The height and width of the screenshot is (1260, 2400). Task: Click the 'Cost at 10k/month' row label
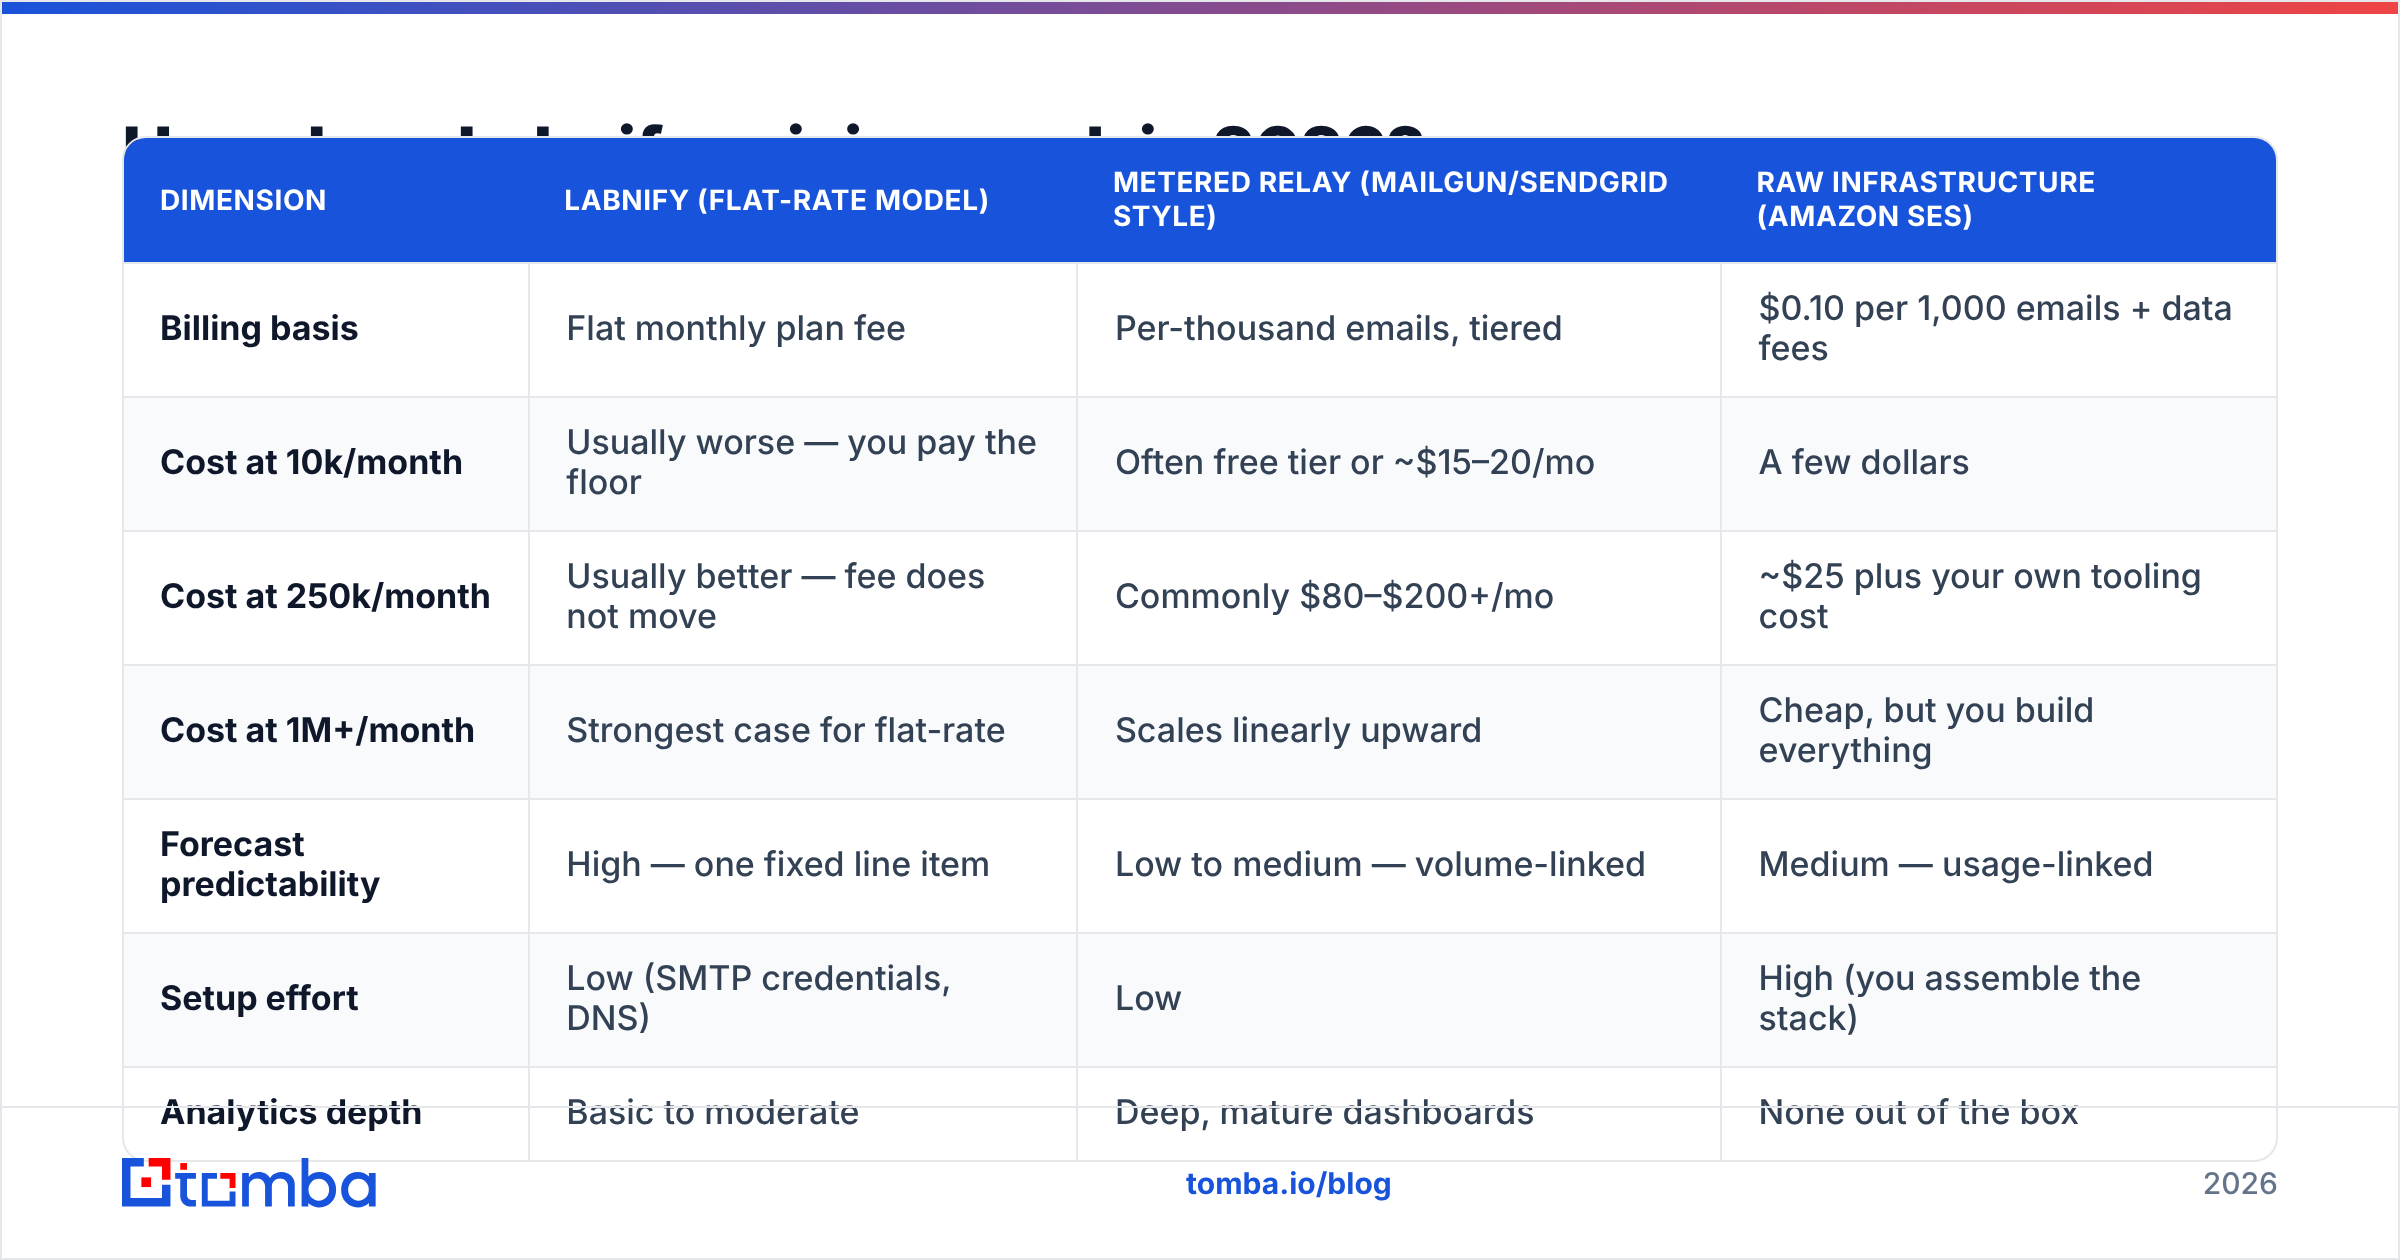pos(311,462)
